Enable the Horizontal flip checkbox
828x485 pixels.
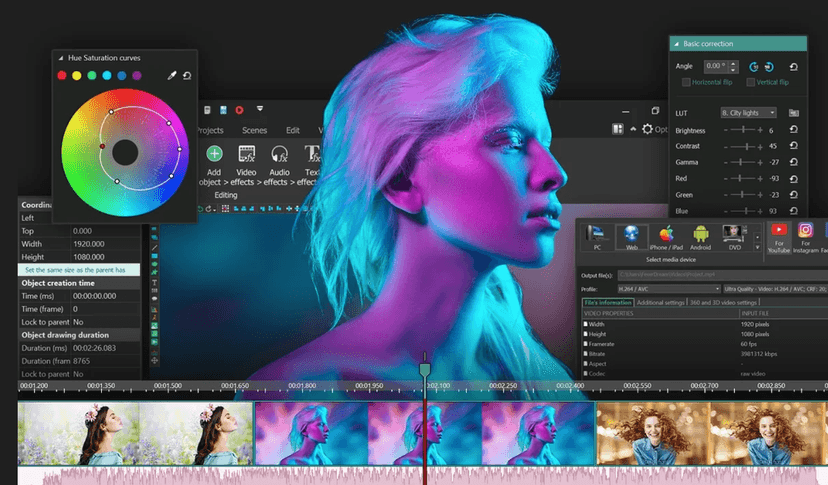point(686,82)
